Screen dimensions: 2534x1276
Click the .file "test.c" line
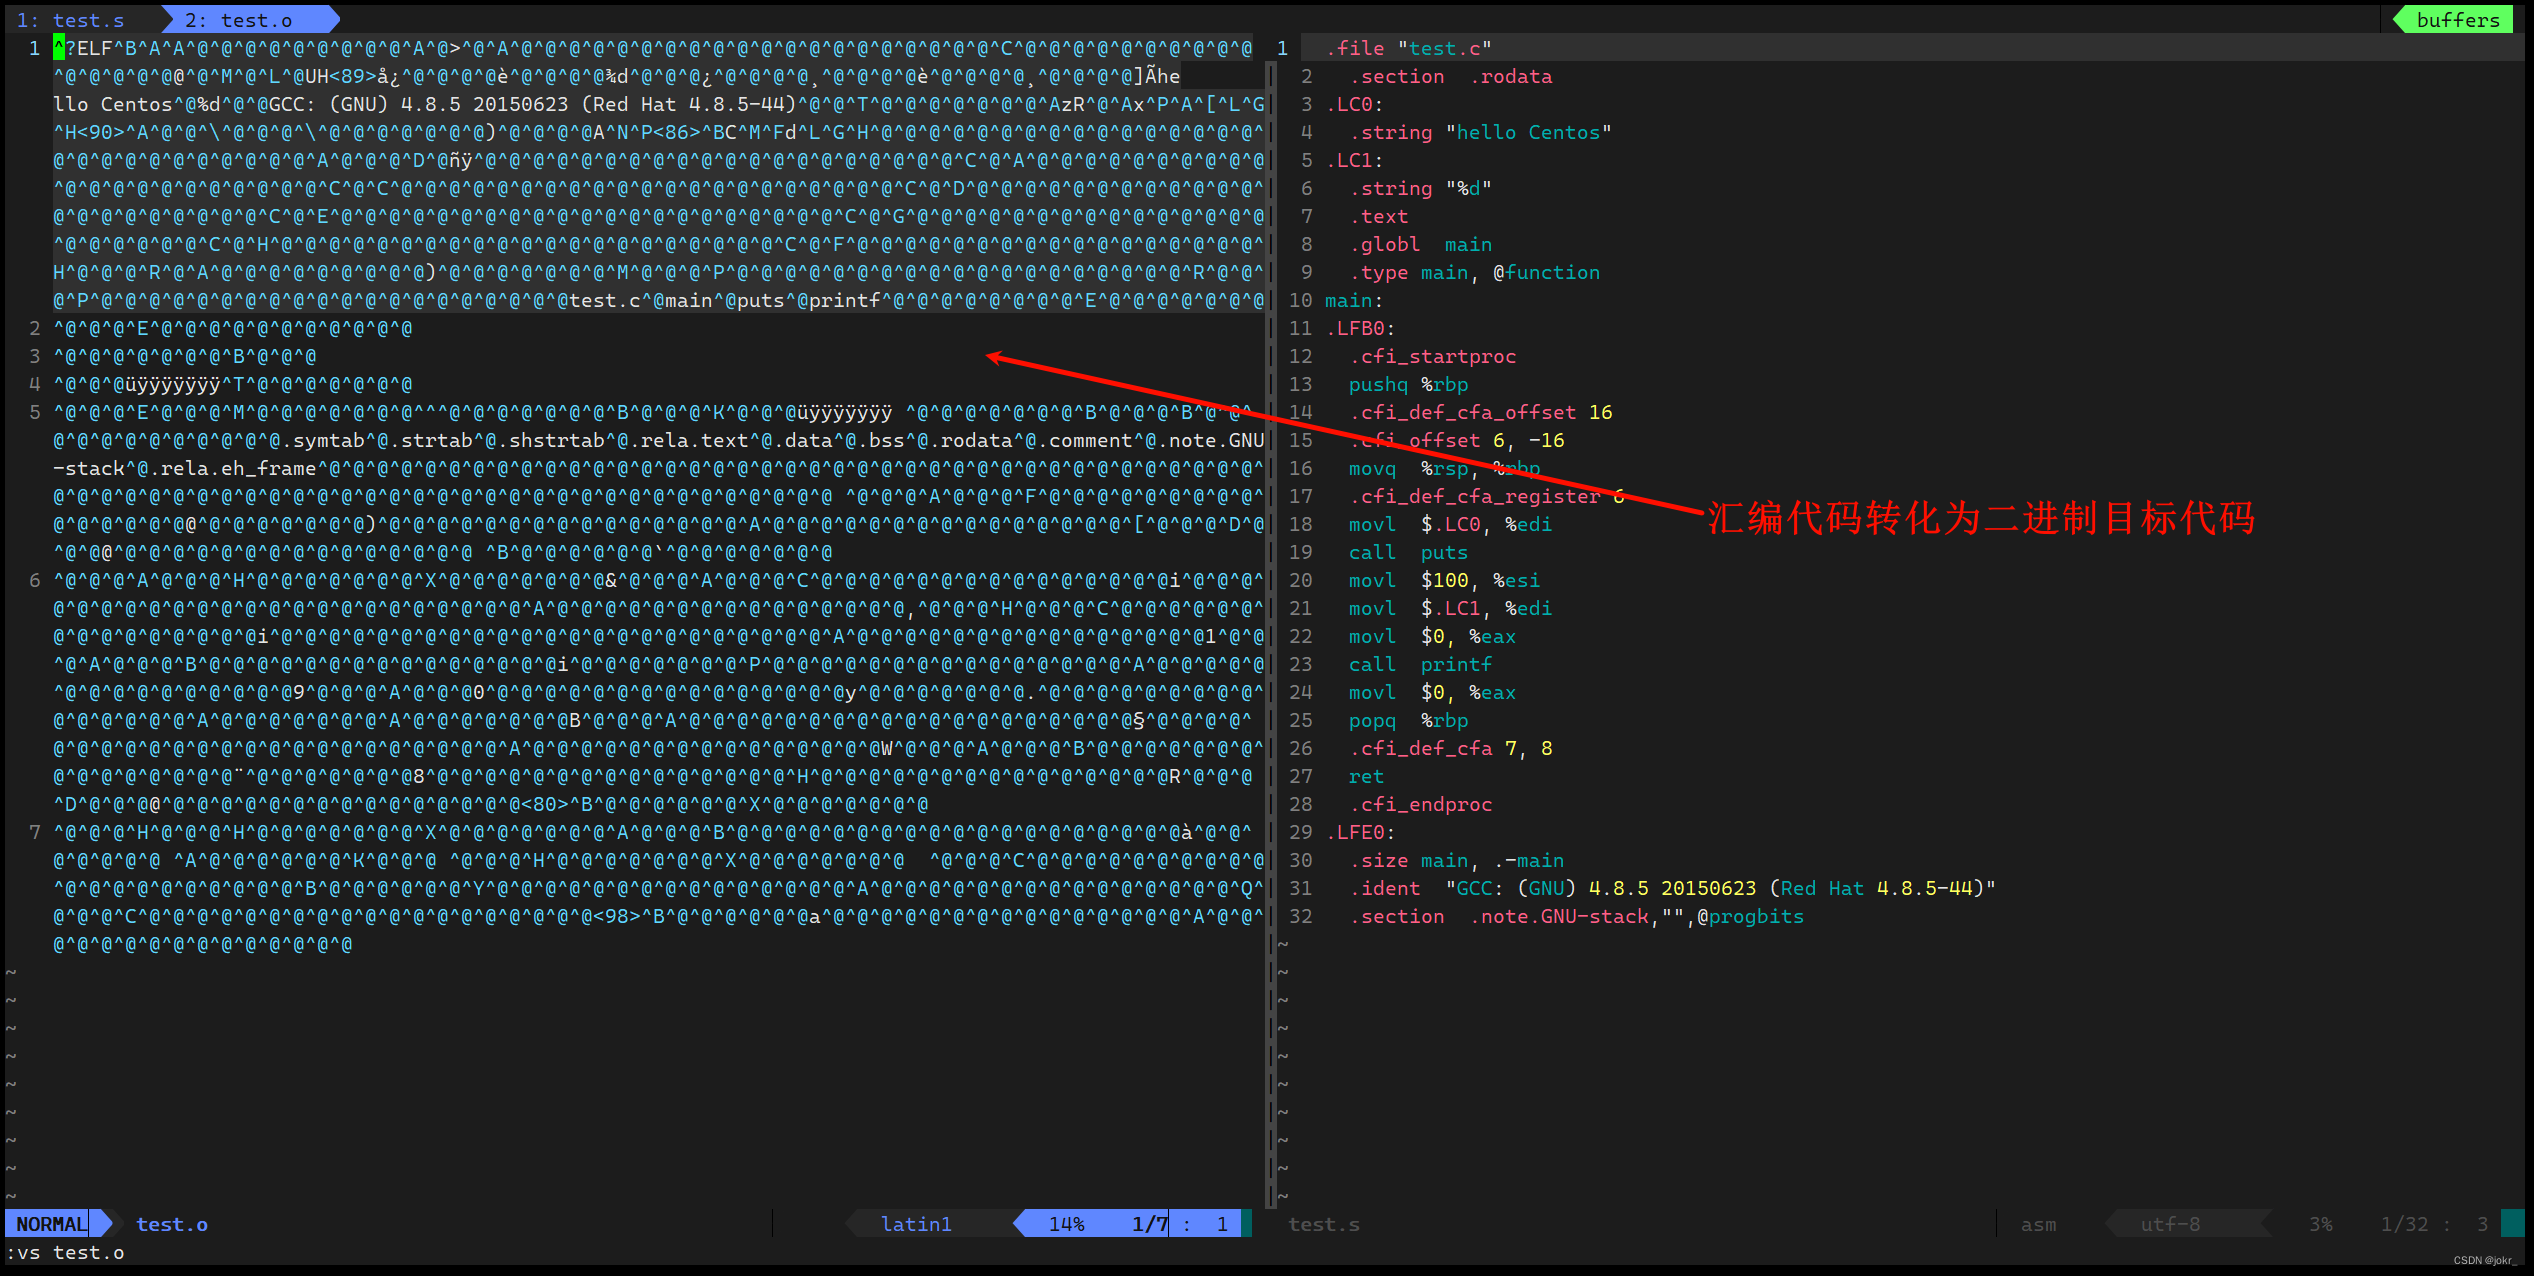tap(1409, 48)
